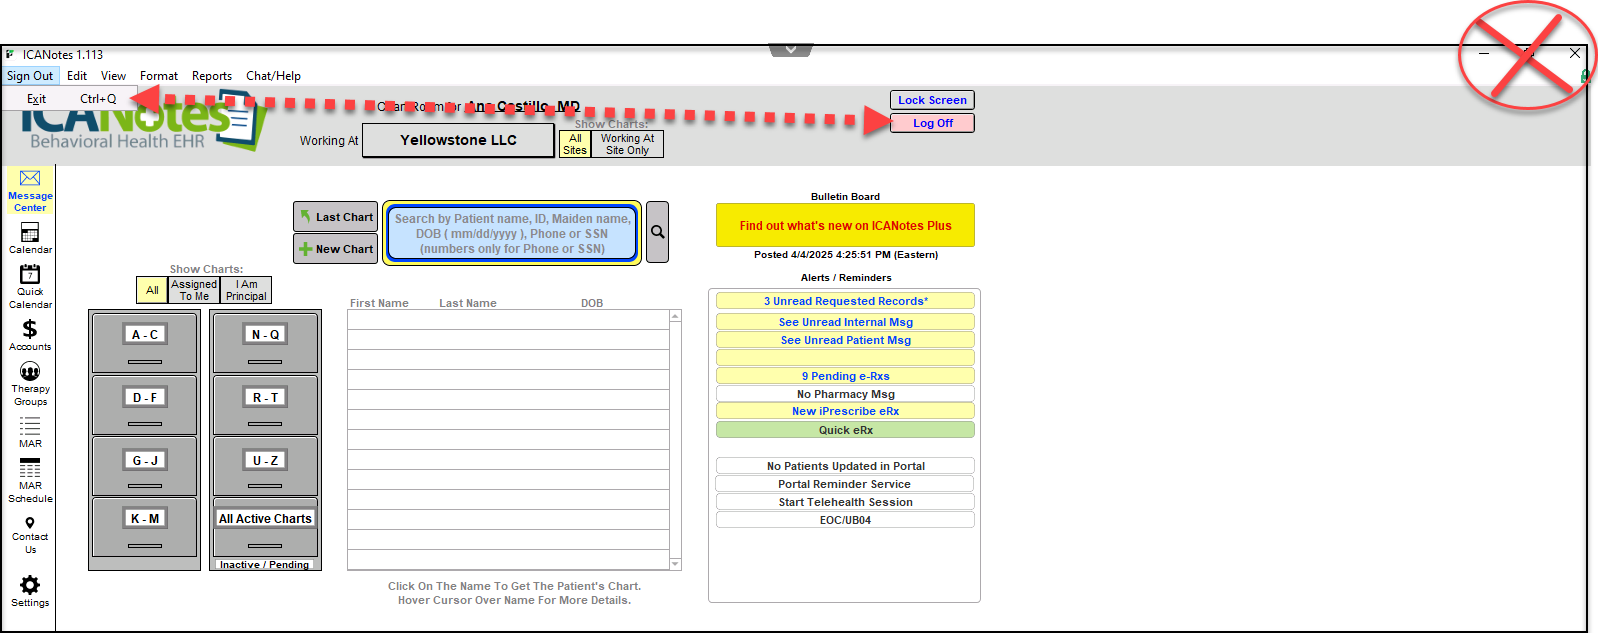Open Accounts dollar sign icon

pyautogui.click(x=30, y=329)
